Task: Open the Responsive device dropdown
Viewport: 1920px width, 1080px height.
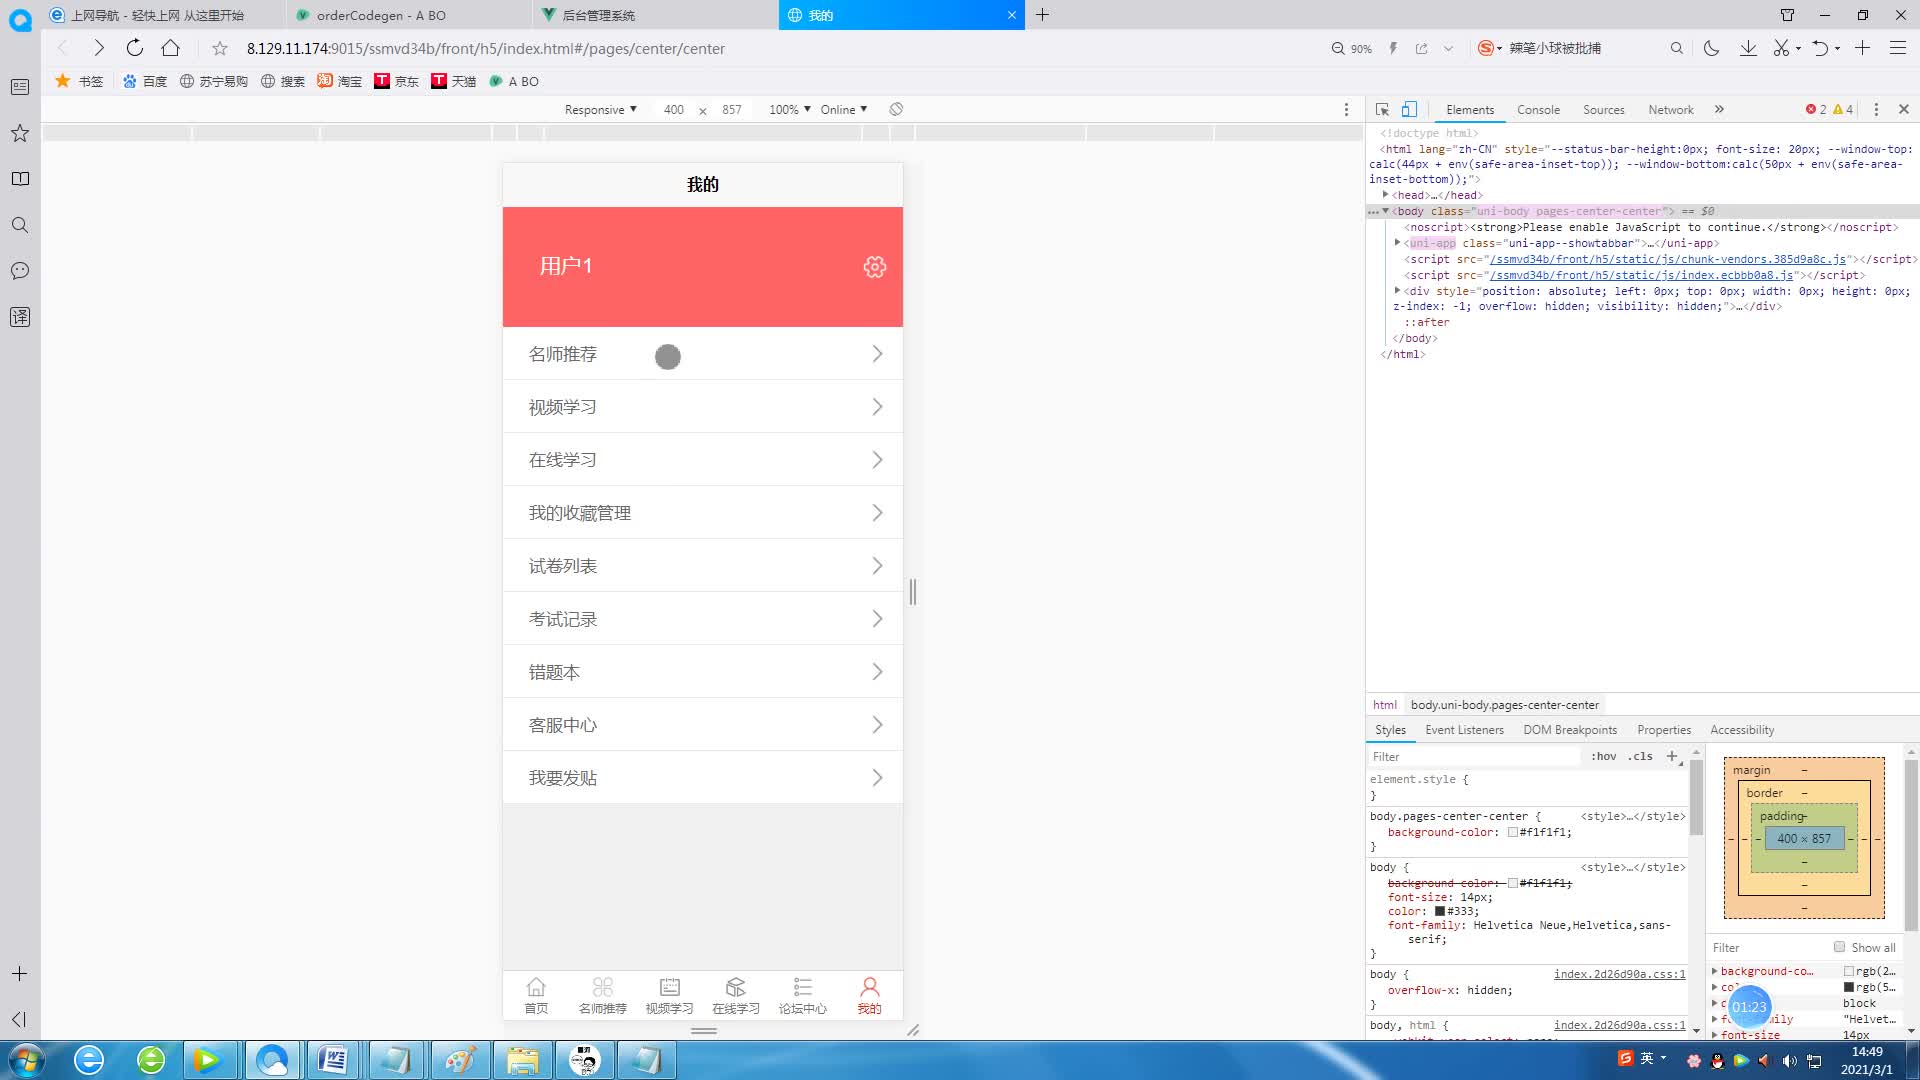Action: (600, 110)
